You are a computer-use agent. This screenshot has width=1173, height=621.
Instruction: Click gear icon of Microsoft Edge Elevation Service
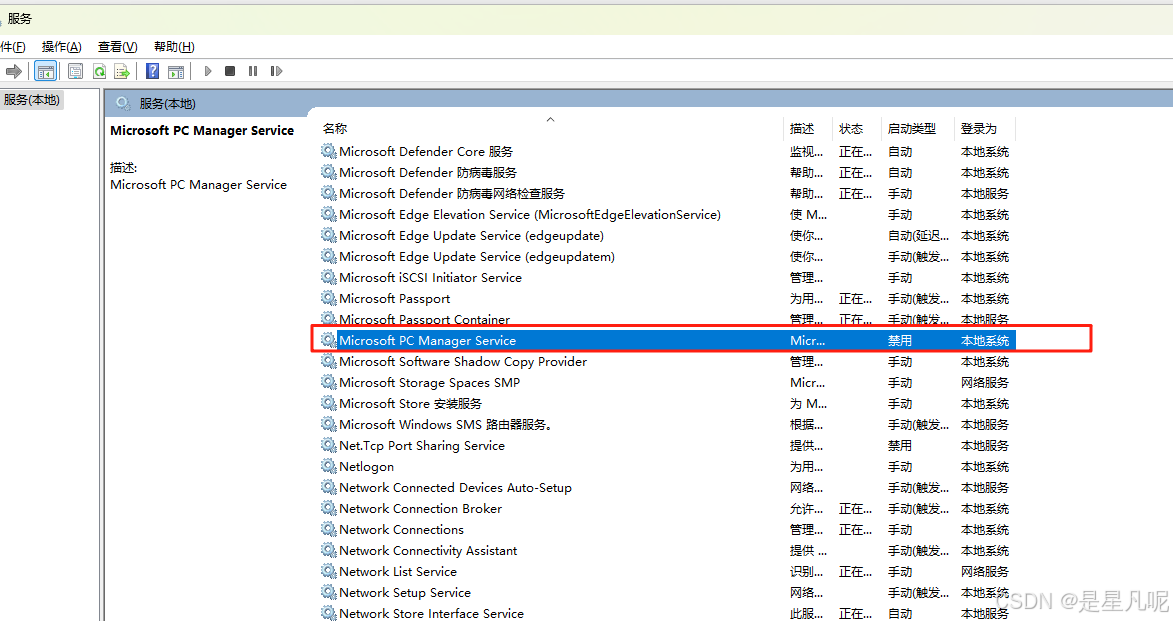[x=328, y=214]
